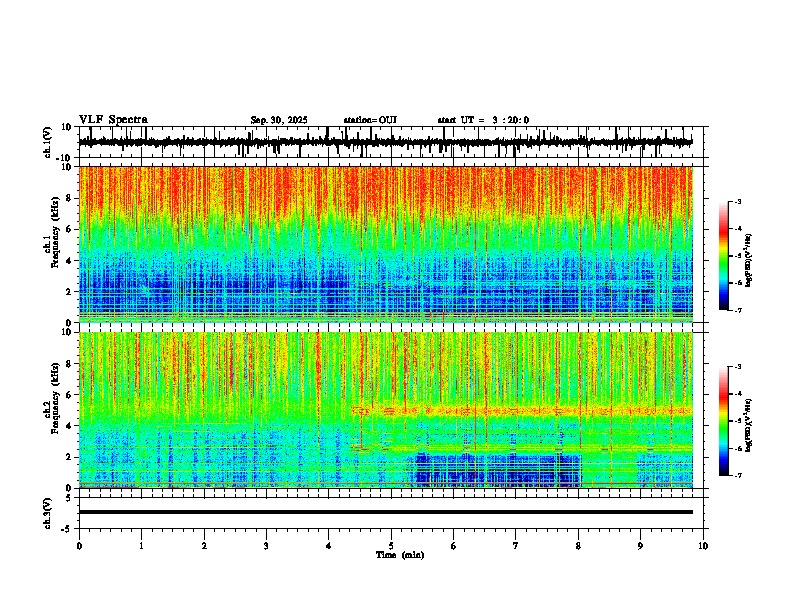Click the time-axis tick label "9"
792x612 pixels.
click(640, 546)
